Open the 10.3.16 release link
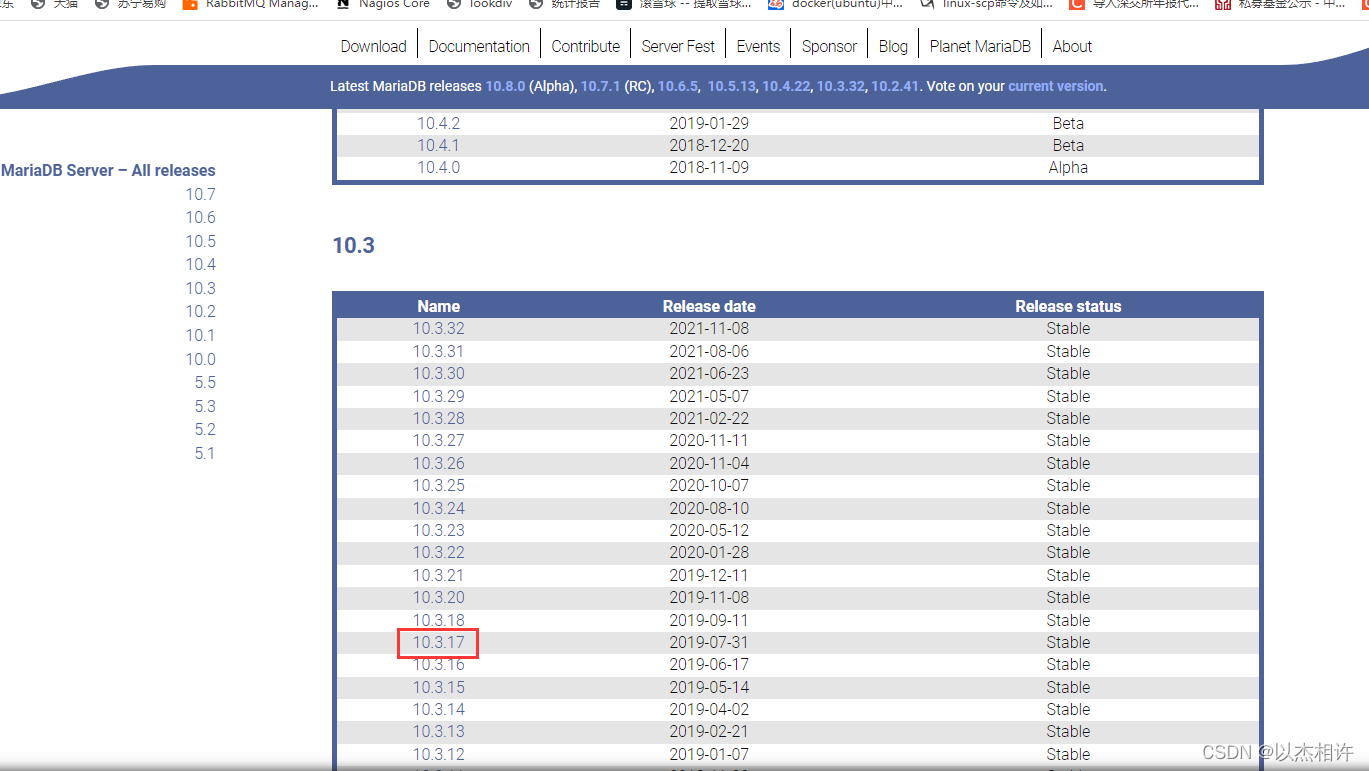Viewport: 1369px width, 771px height. coord(439,665)
